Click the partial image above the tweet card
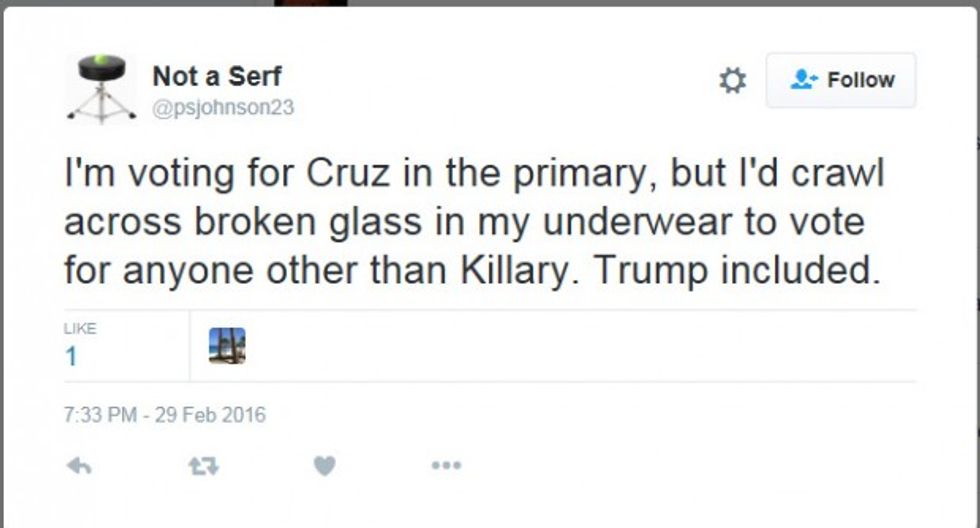This screenshot has height=528, width=980. coord(310,3)
